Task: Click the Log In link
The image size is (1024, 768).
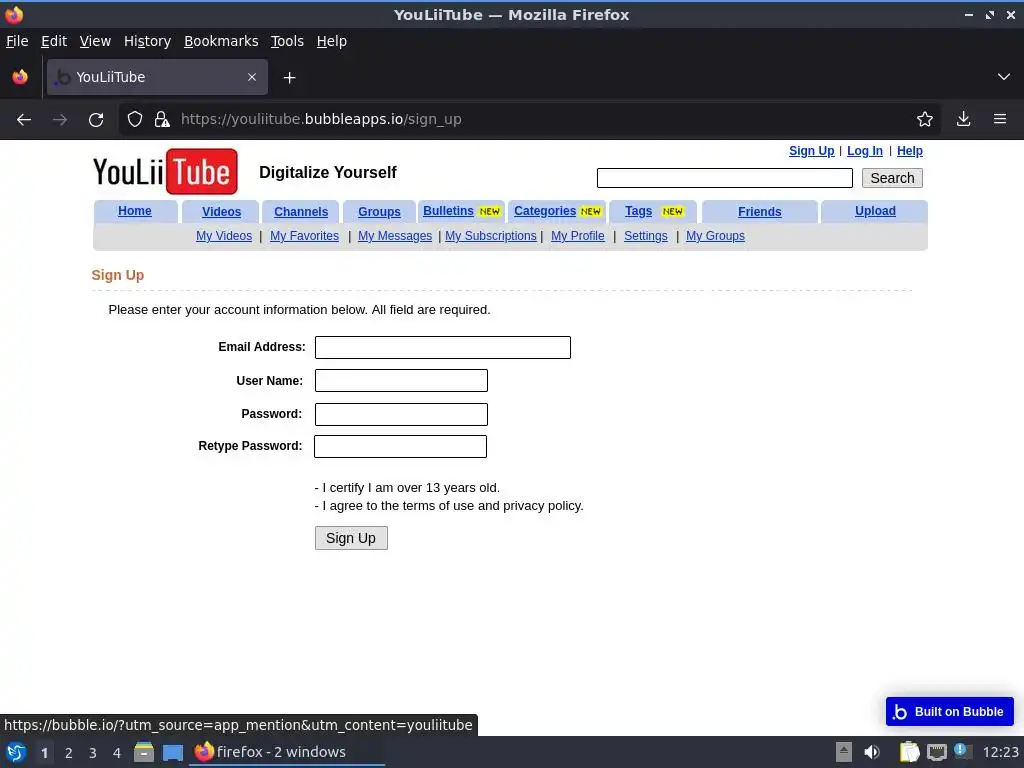Action: point(865,151)
